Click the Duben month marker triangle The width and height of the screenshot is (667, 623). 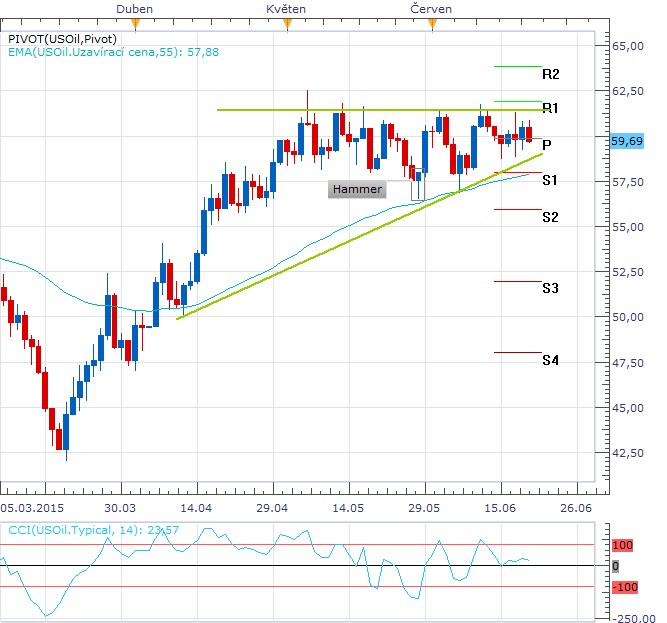[134, 23]
